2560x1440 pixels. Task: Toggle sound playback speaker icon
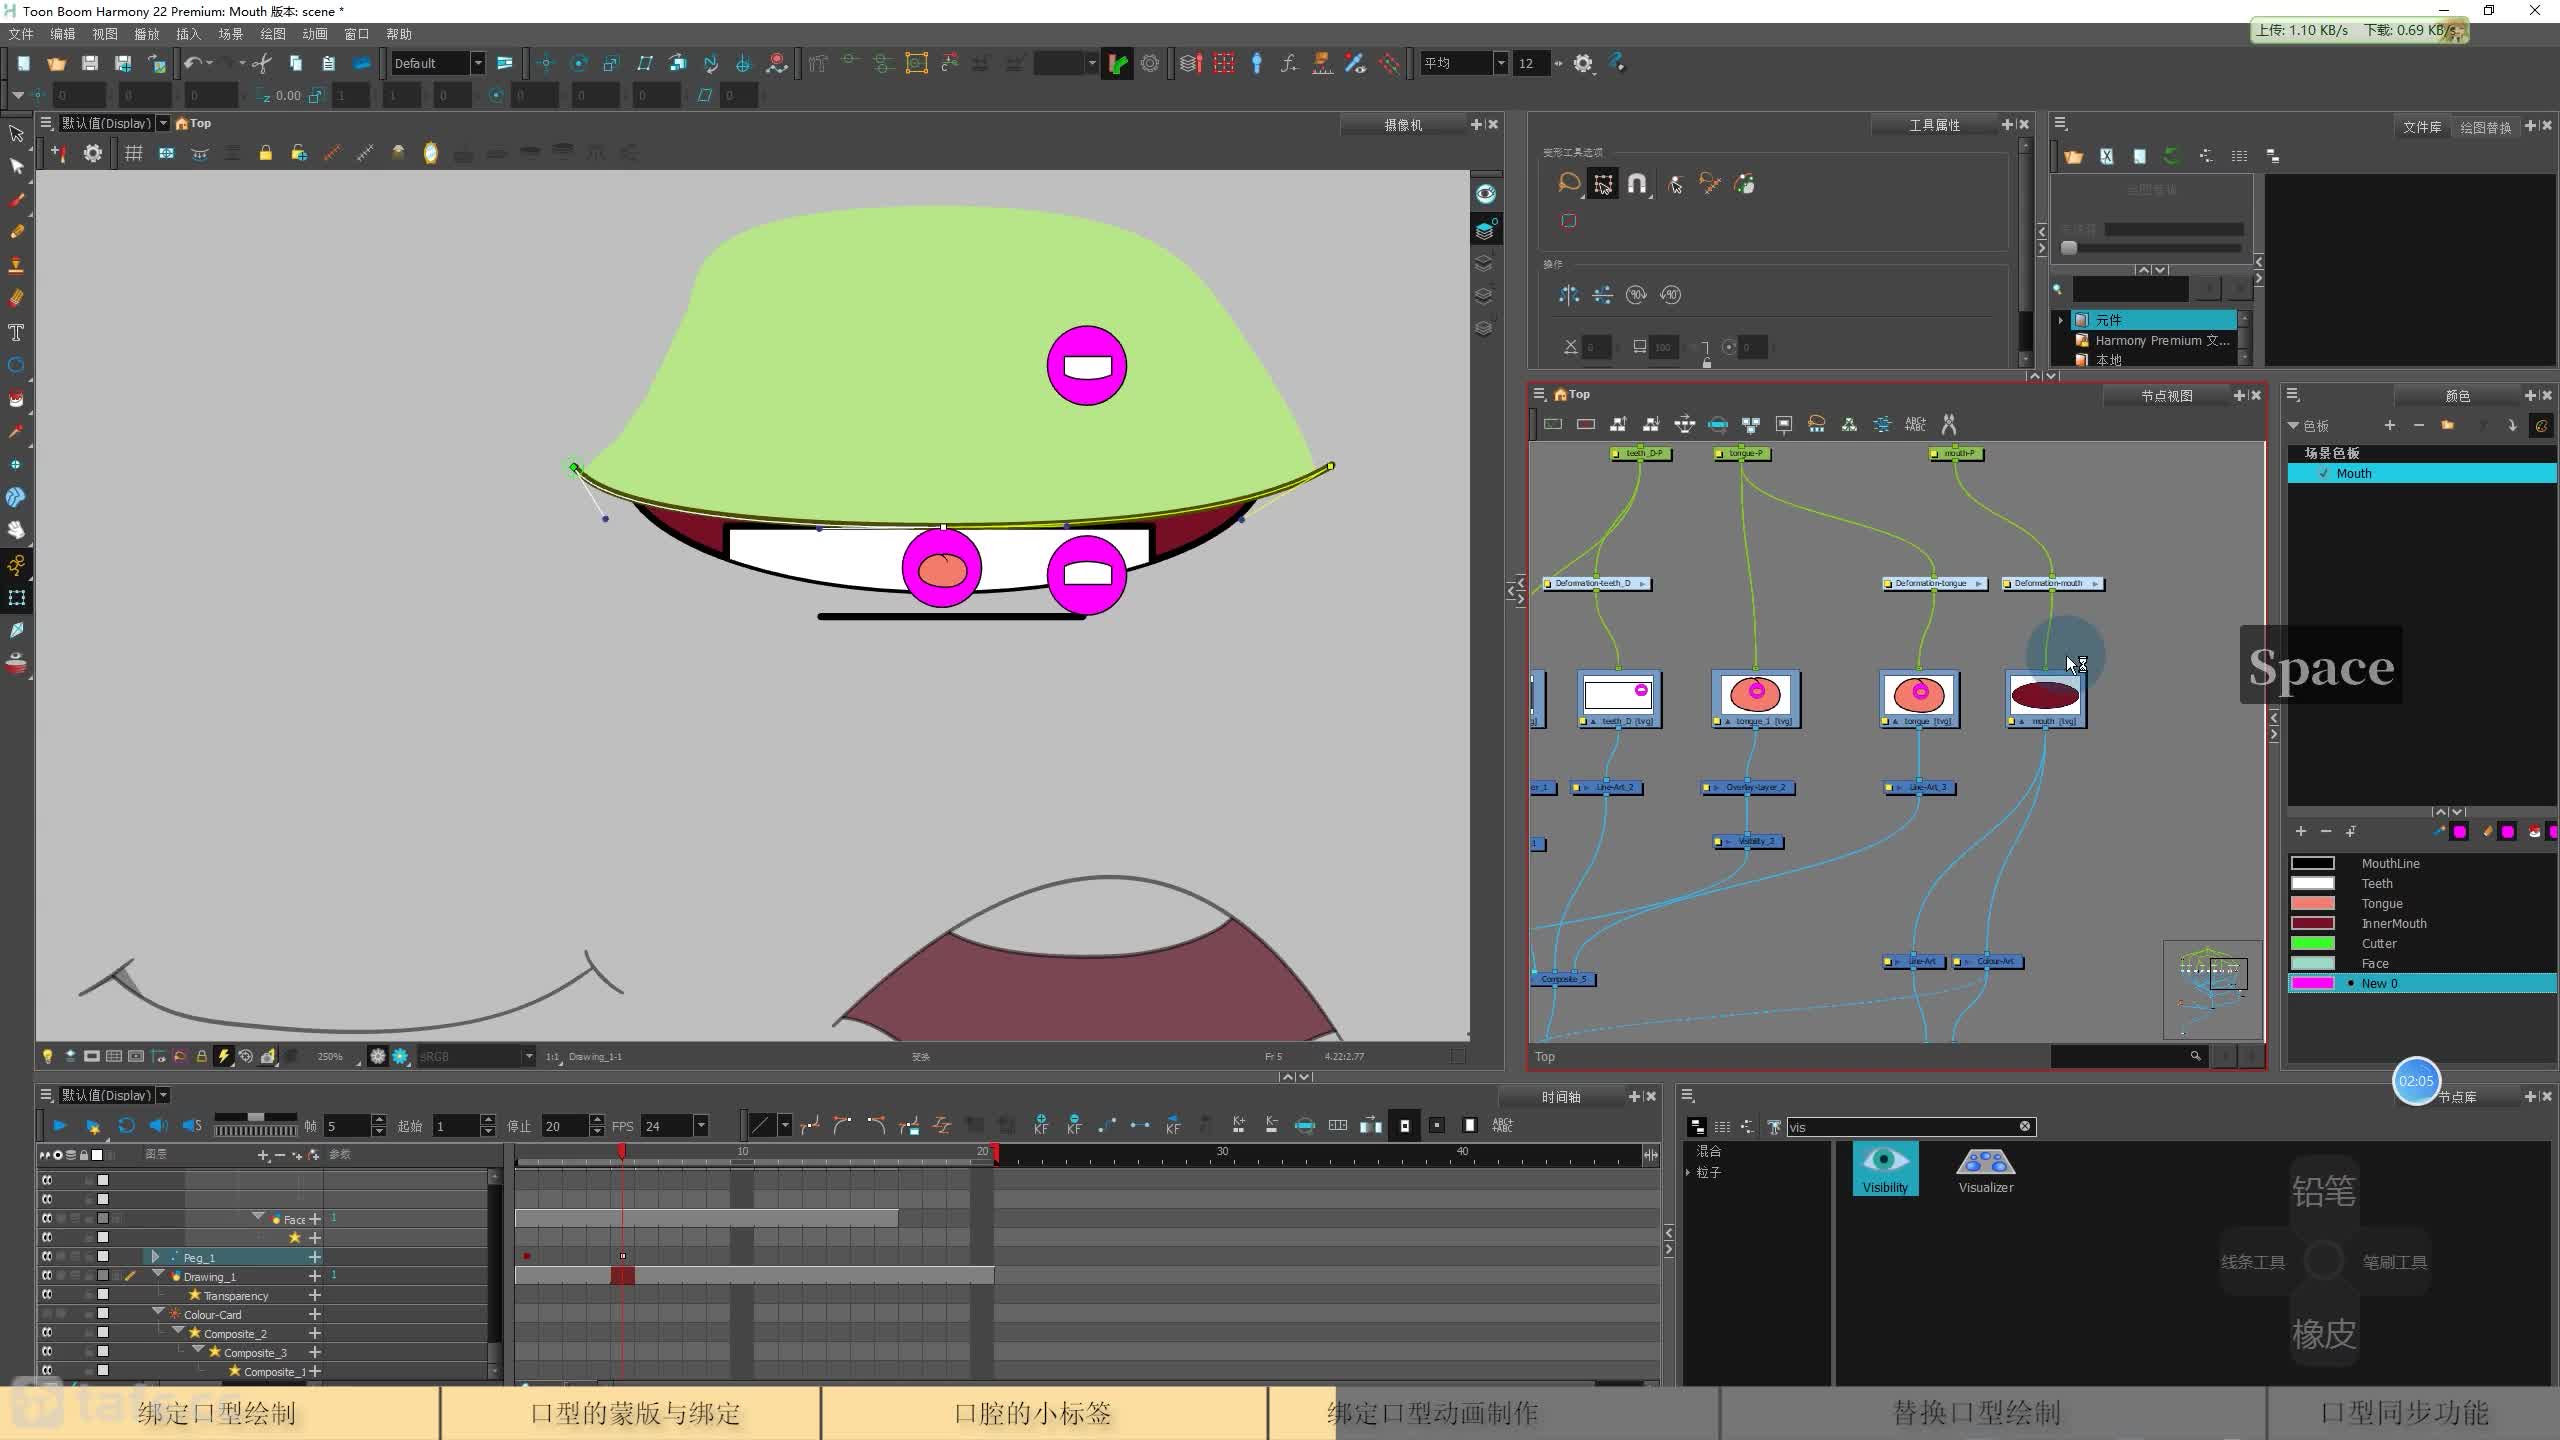(158, 1125)
